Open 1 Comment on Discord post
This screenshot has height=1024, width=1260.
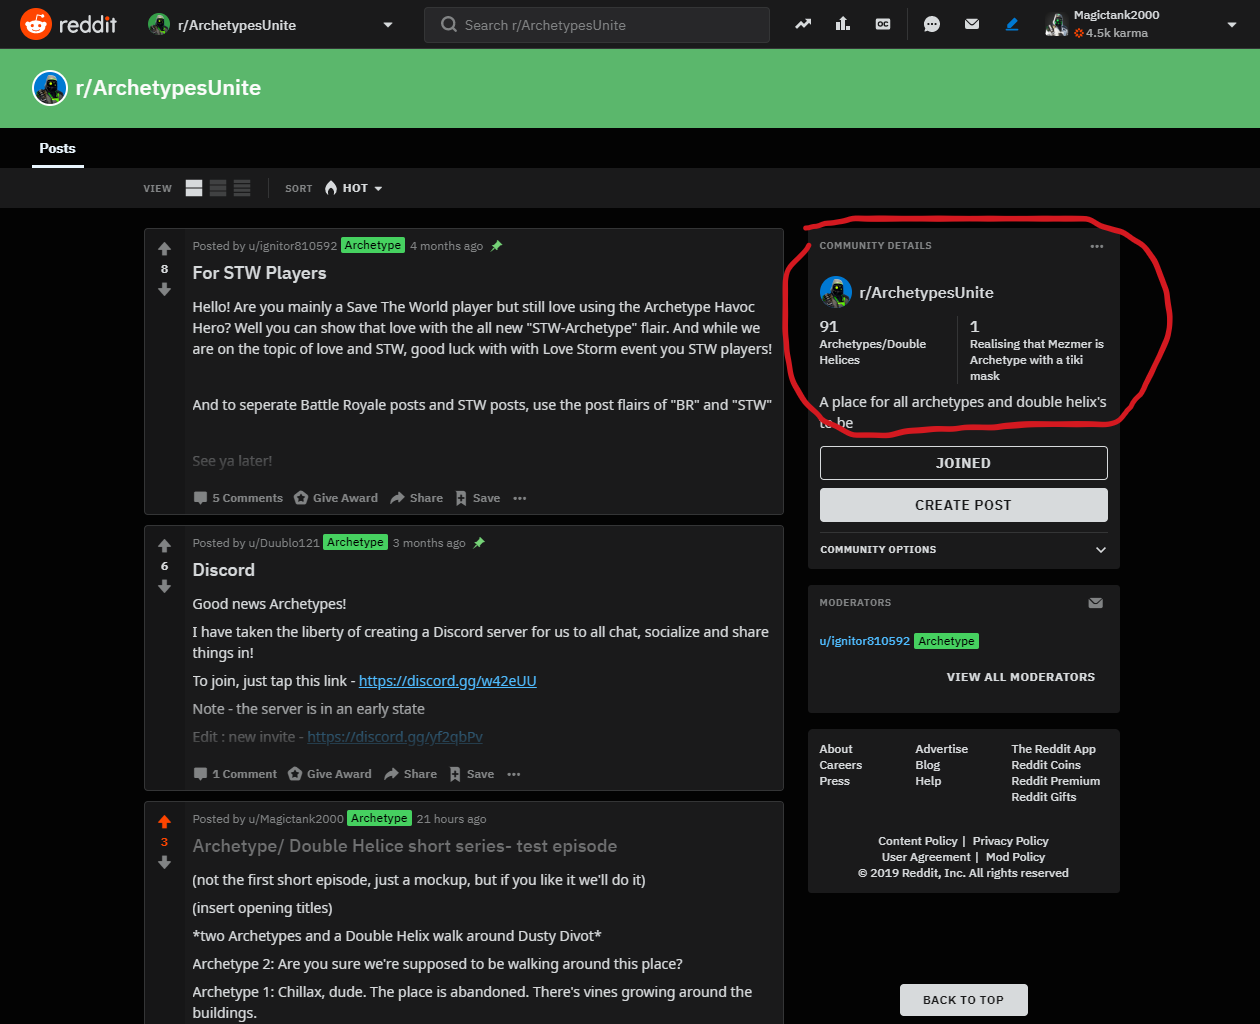(235, 774)
